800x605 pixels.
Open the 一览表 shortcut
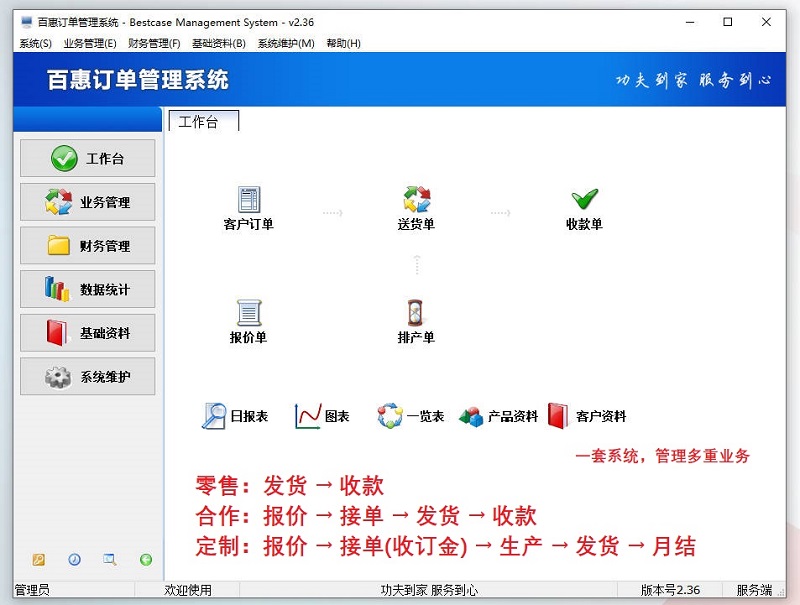tap(411, 416)
